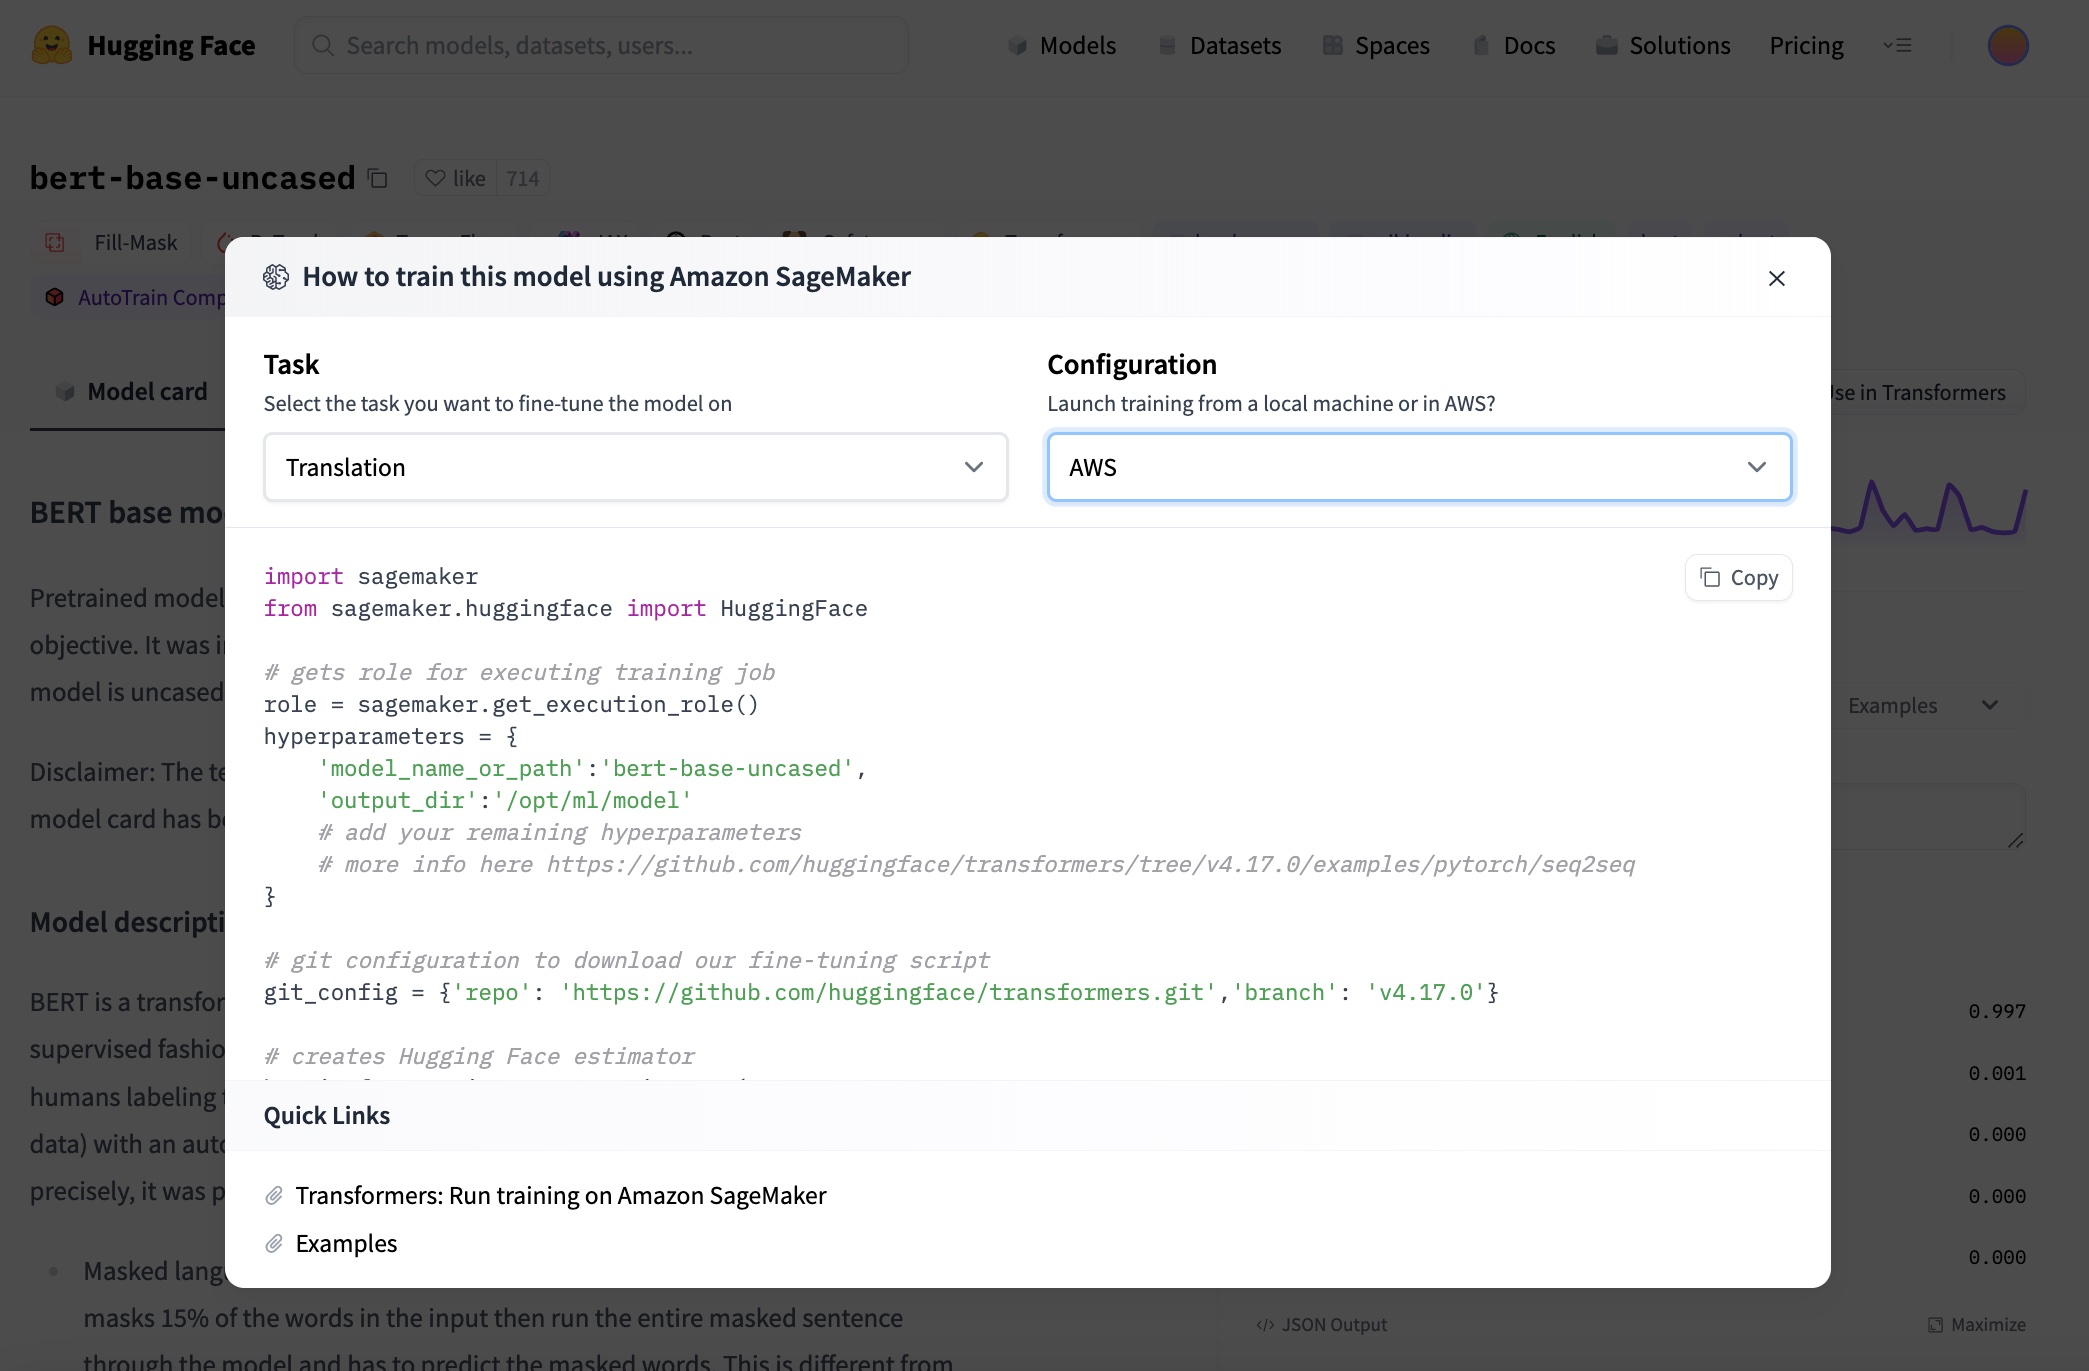Image resolution: width=2089 pixels, height=1371 pixels.
Task: Open the AWS configuration dropdown
Action: point(1418,467)
